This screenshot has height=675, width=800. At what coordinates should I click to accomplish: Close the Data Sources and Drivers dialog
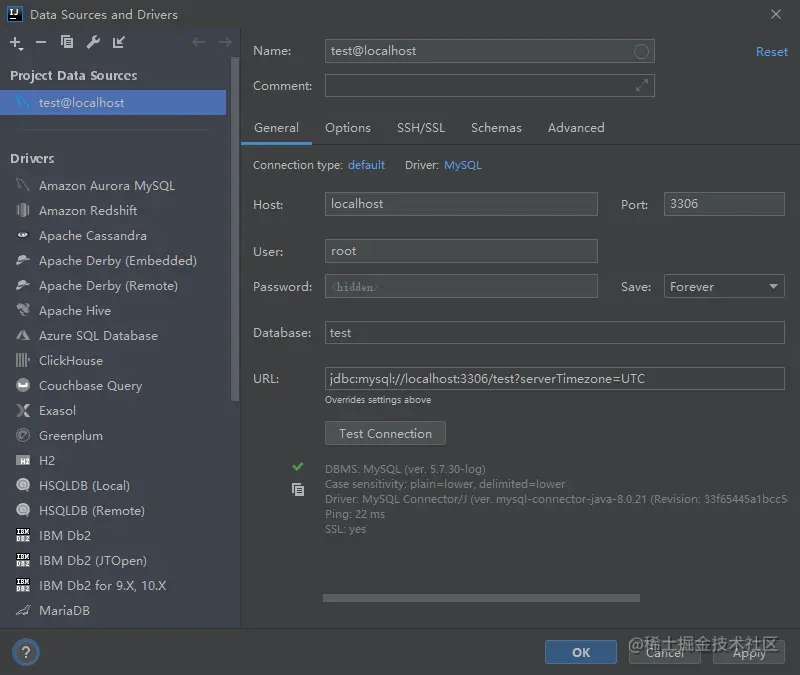776,14
